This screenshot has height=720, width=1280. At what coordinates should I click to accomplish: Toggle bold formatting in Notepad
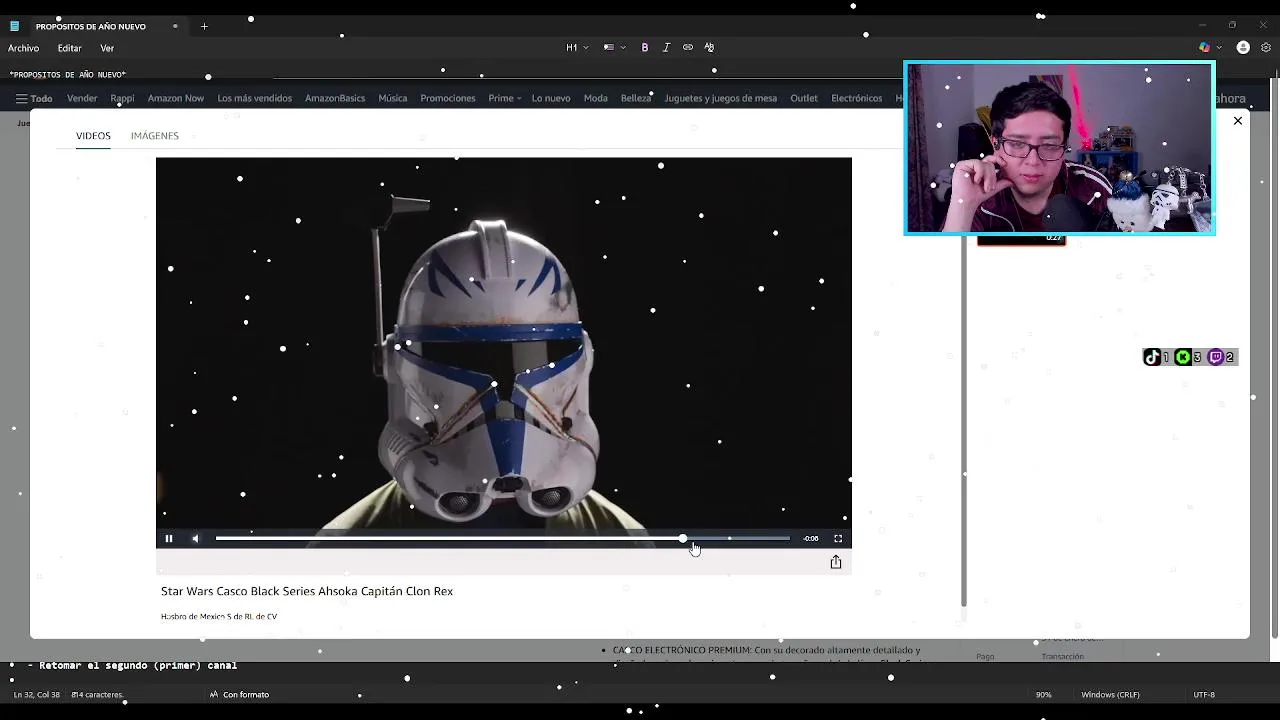point(645,47)
